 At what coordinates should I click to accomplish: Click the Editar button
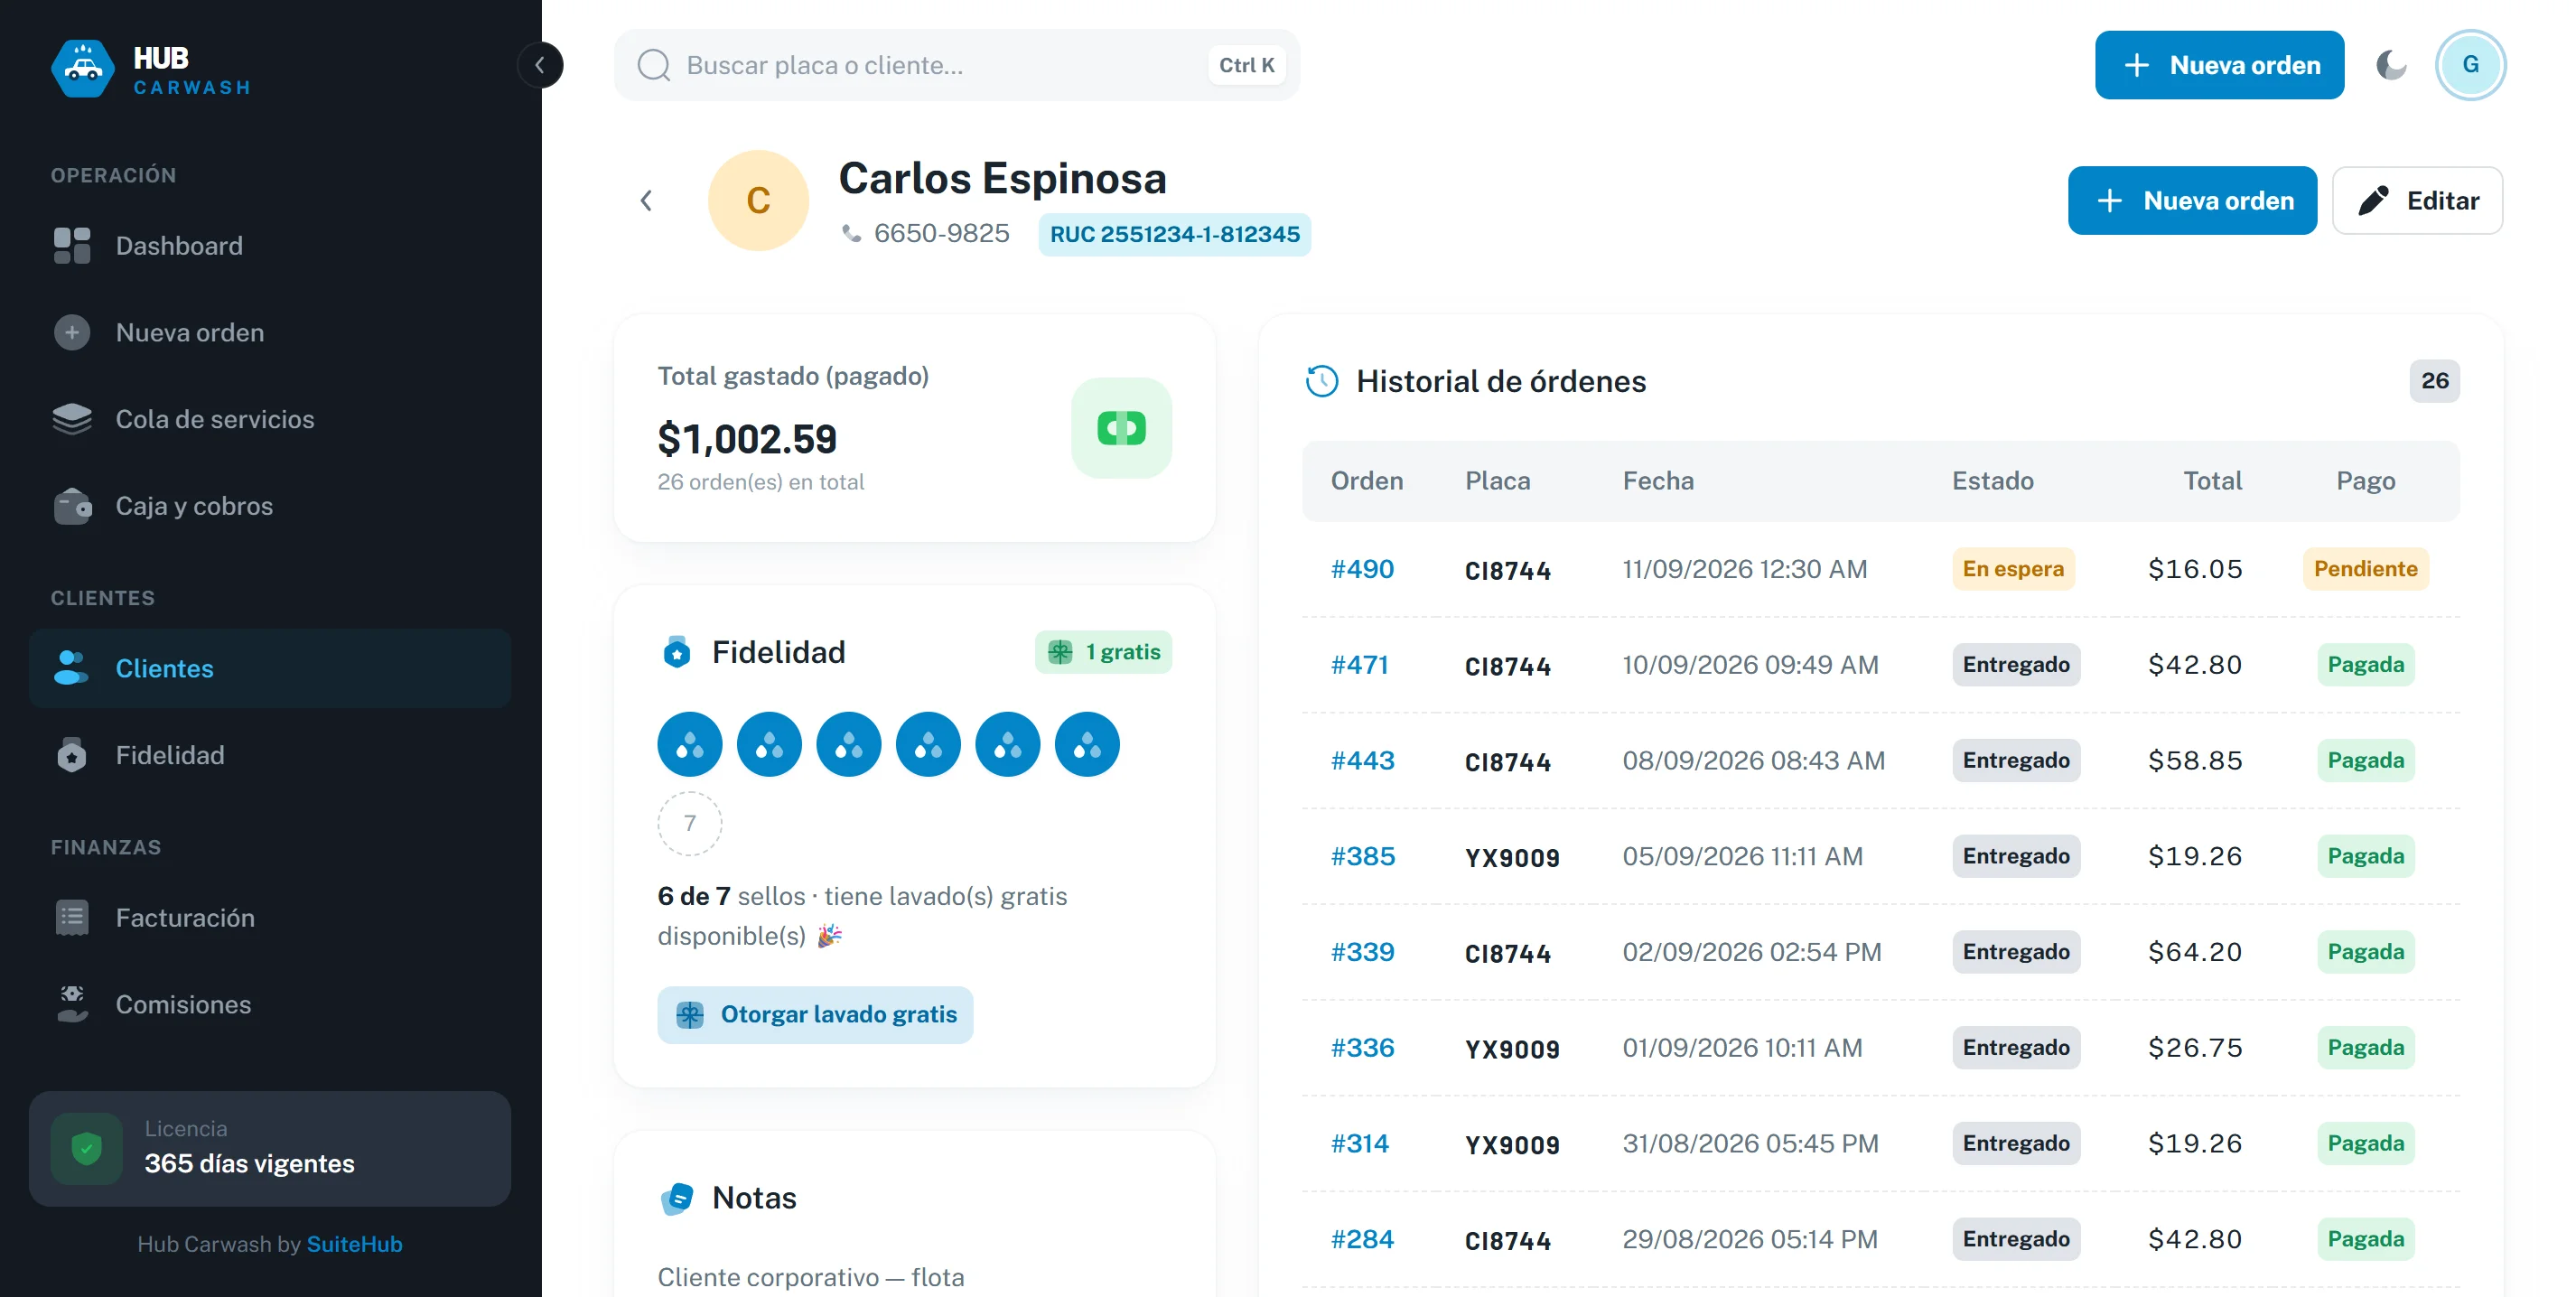point(2417,201)
